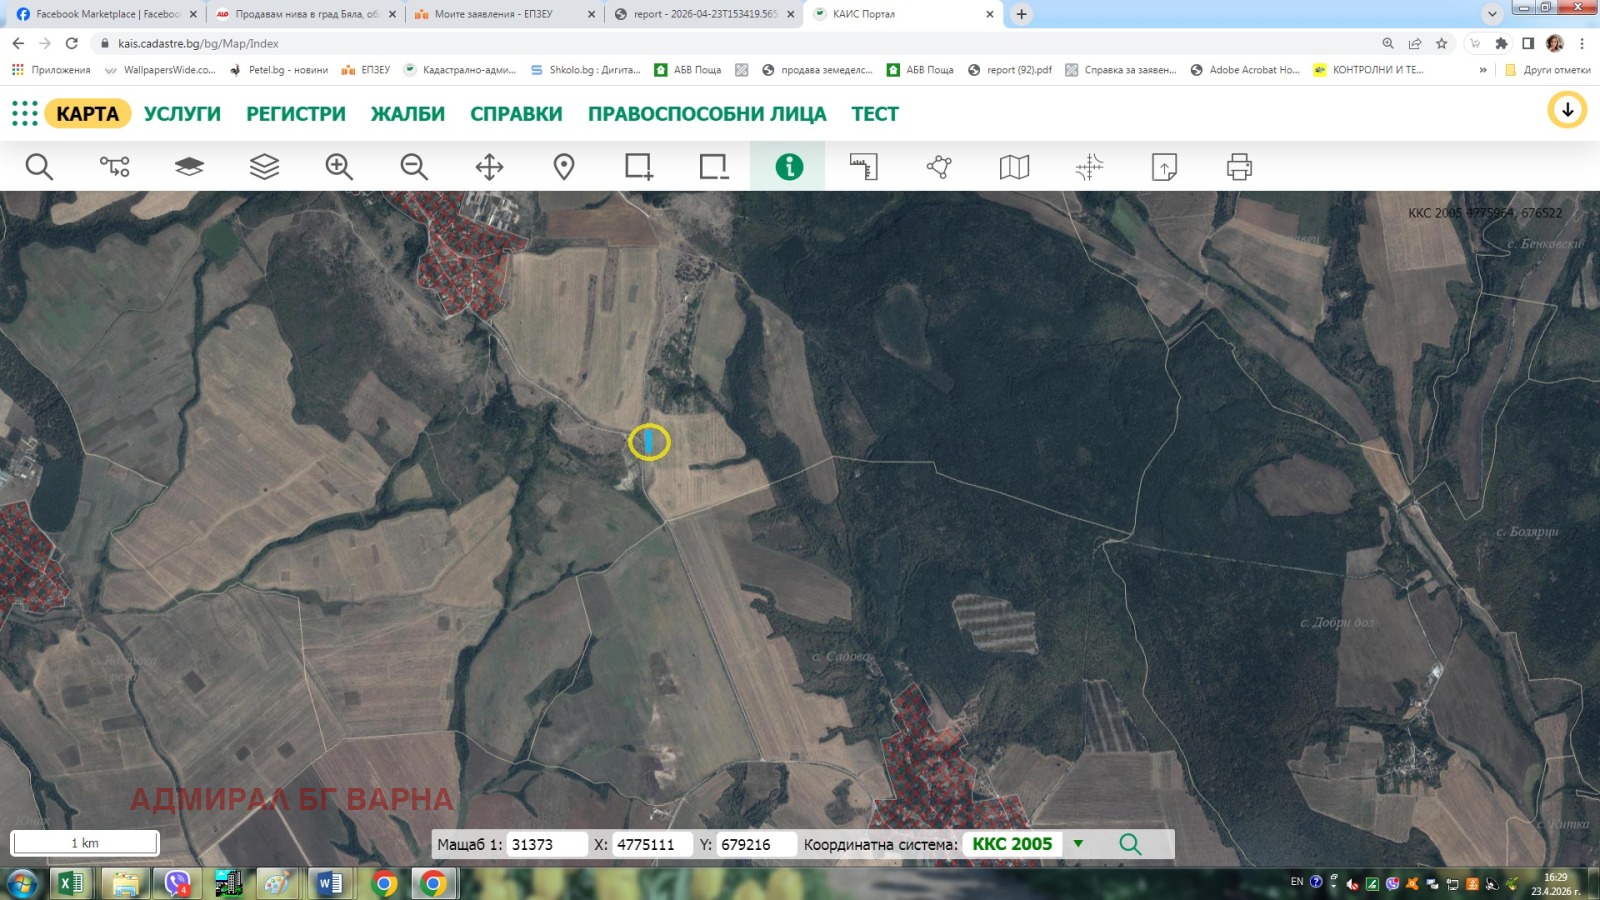The height and width of the screenshot is (900, 1600).
Task: Click the printer icon in map toolbar
Action: [1239, 166]
